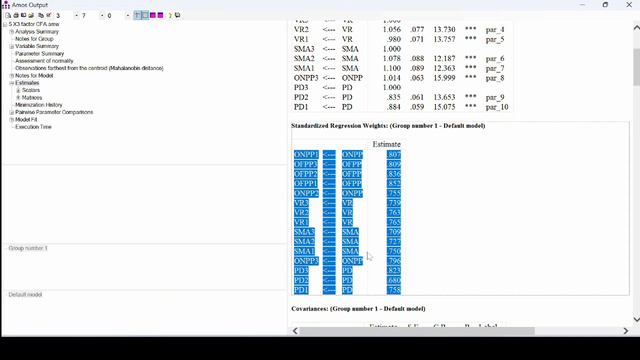Click the 15.999 critical ratio value
640x360 pixels.
pyautogui.click(x=444, y=78)
